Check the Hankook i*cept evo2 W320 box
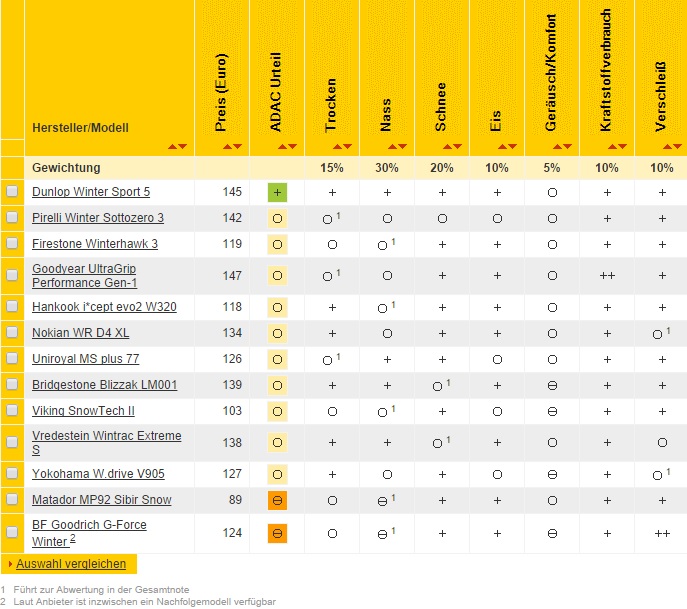The height and width of the screenshot is (609, 687). pos(12,306)
